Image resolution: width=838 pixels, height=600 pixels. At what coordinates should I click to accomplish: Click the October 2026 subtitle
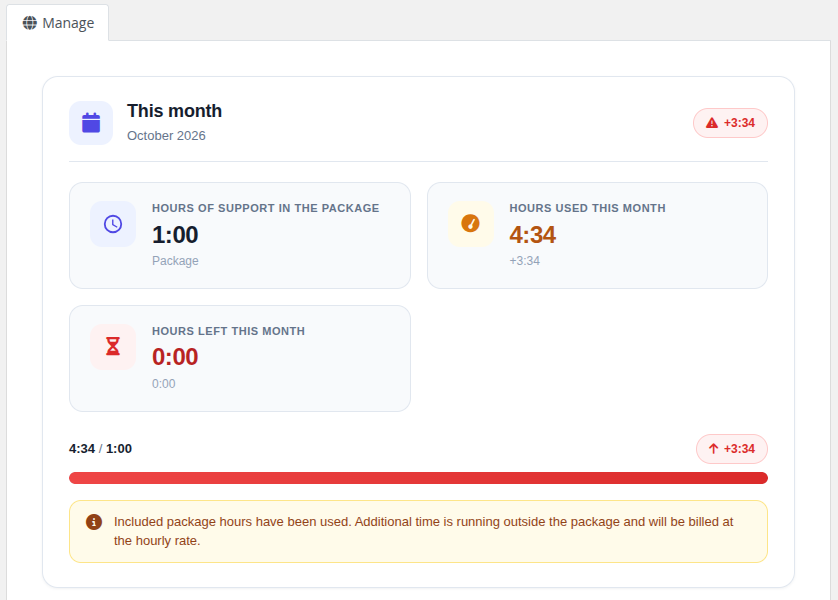[x=166, y=136]
